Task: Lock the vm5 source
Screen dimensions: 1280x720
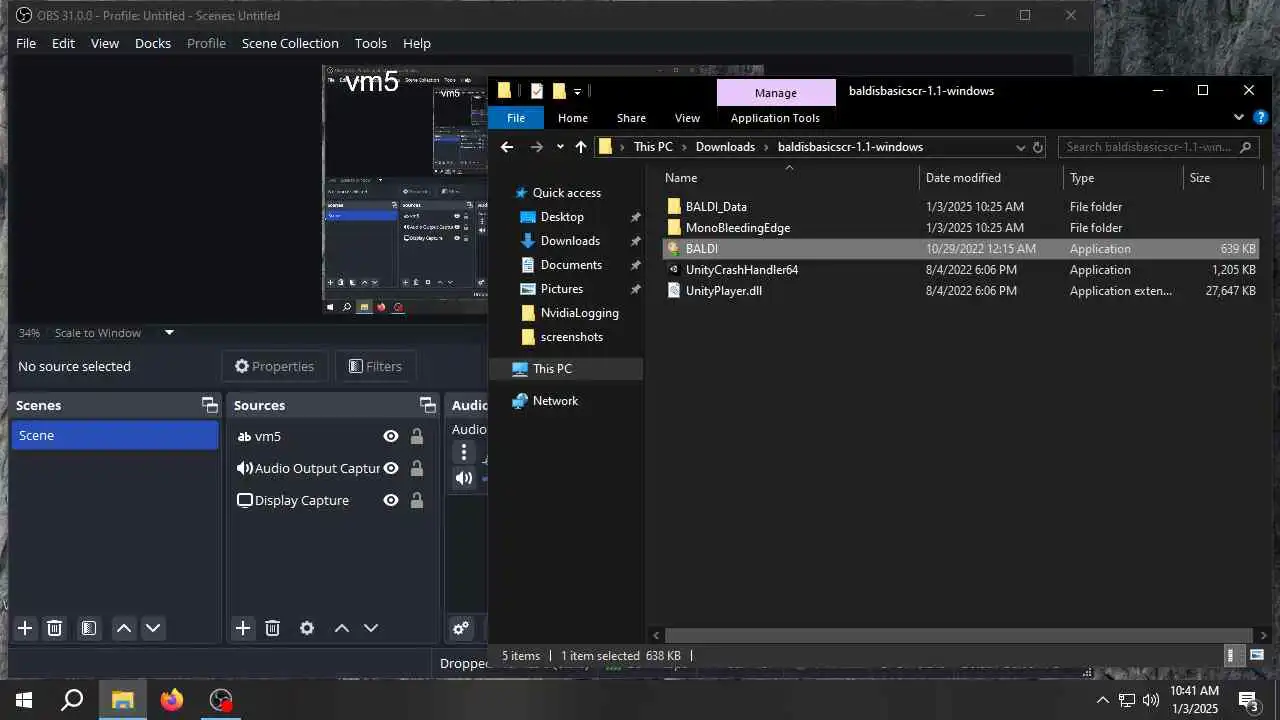Action: coord(417,436)
